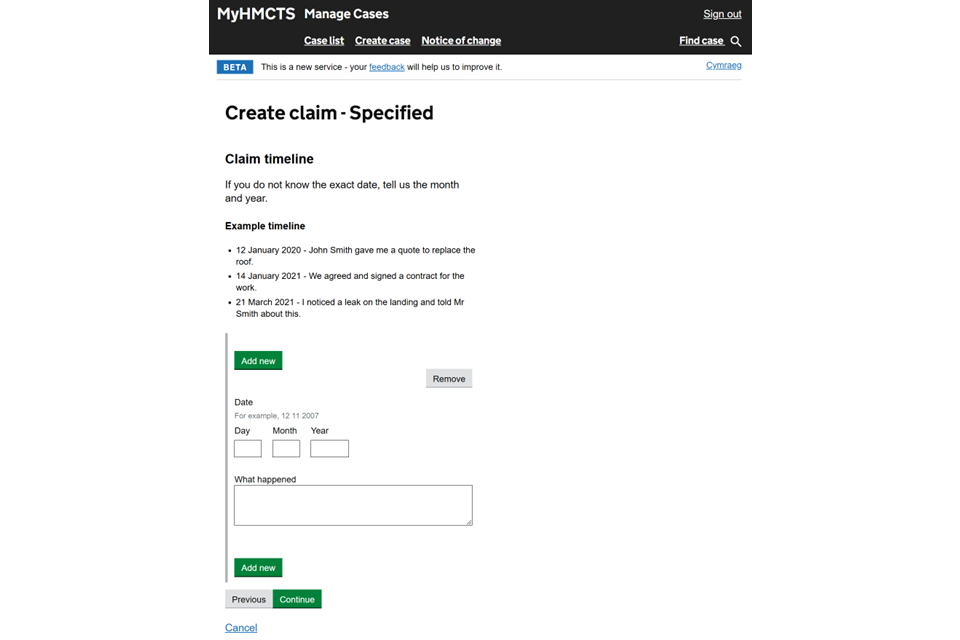This screenshot has height=640, width=960.
Task: Click the MyHMCTS logo text
Action: coord(255,14)
